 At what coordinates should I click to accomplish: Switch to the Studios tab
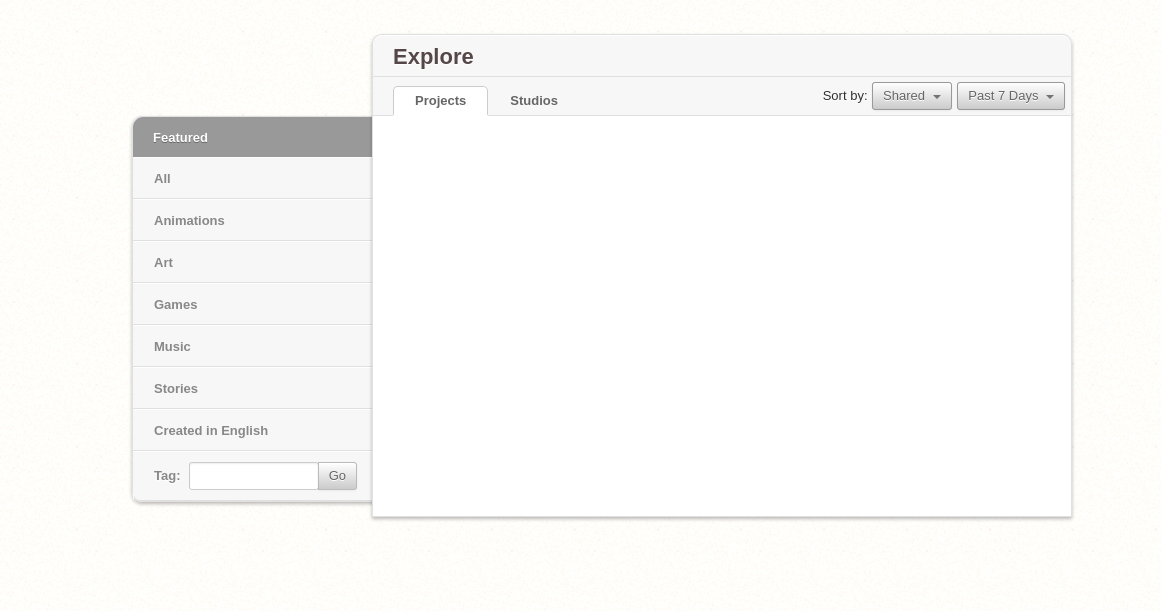tap(533, 100)
